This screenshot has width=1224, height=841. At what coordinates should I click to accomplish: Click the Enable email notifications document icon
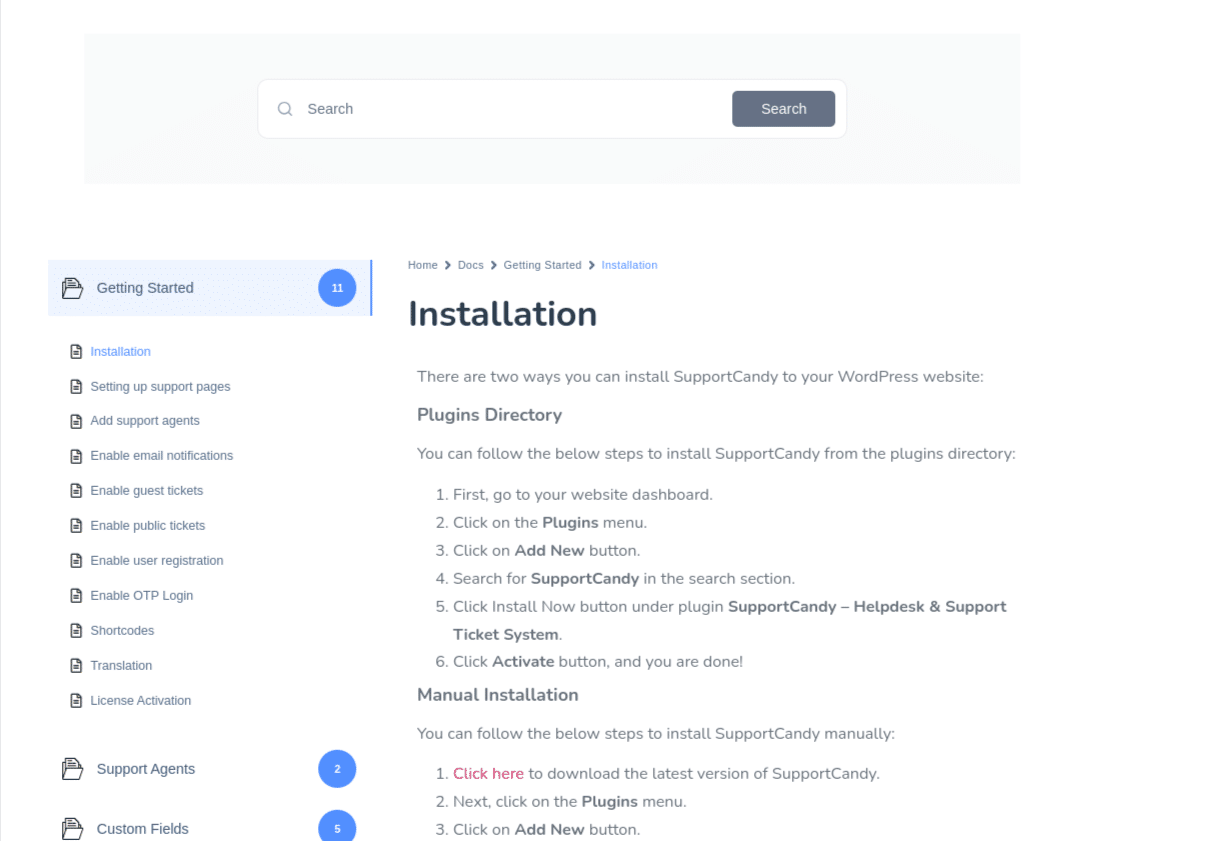[x=76, y=456]
